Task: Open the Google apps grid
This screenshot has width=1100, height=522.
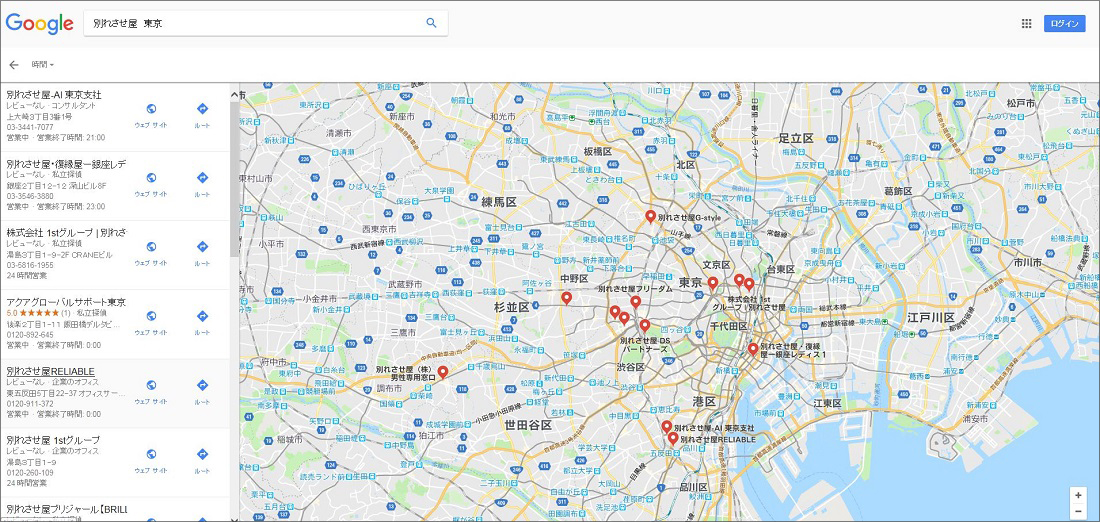Action: [1026, 23]
